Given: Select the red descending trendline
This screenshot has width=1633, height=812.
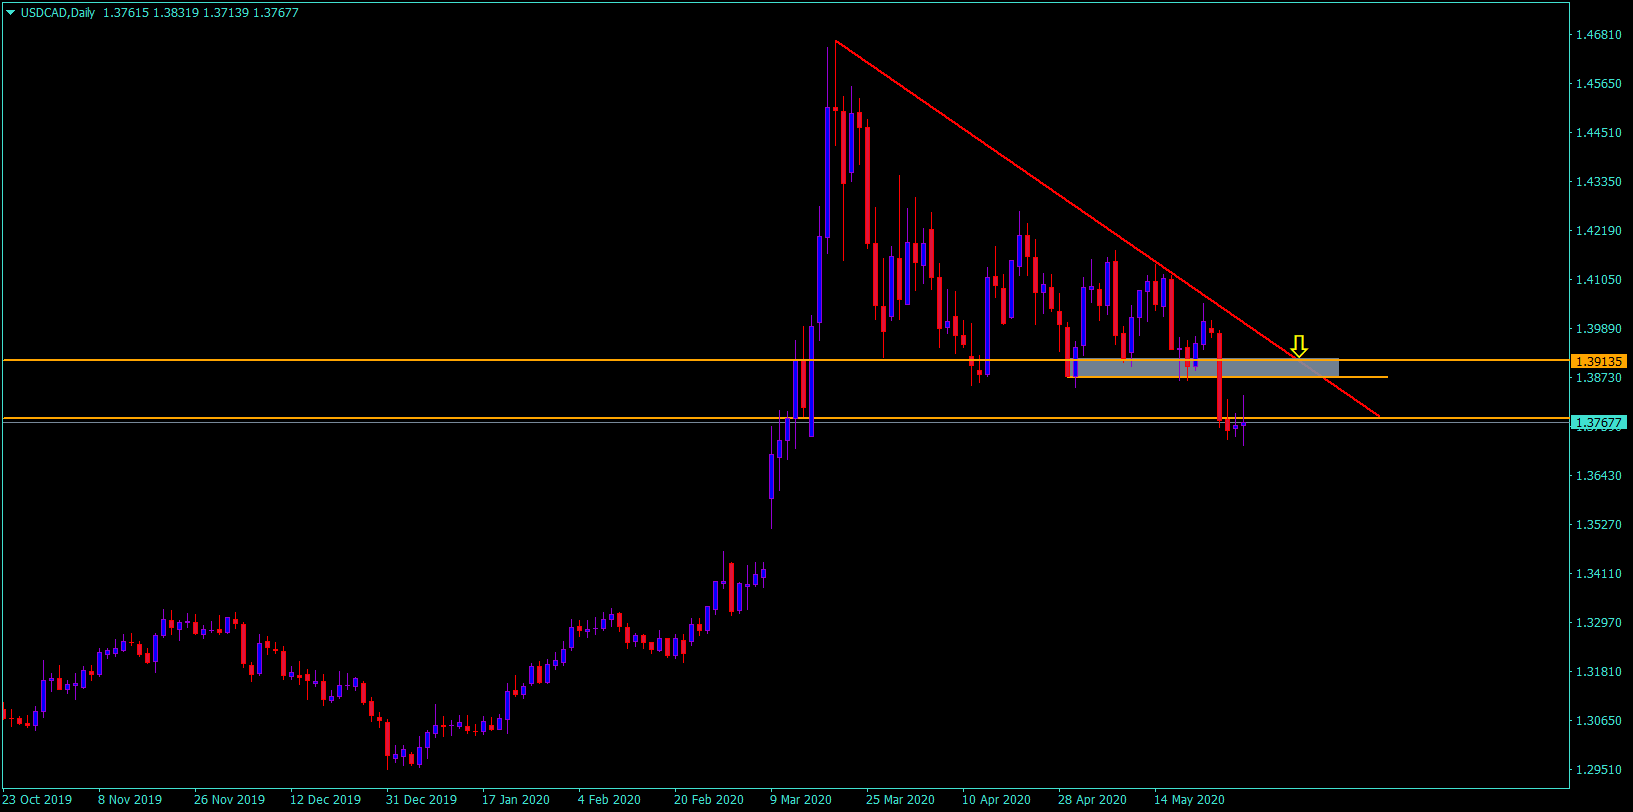Looking at the screenshot, I should pyautogui.click(x=1107, y=229).
